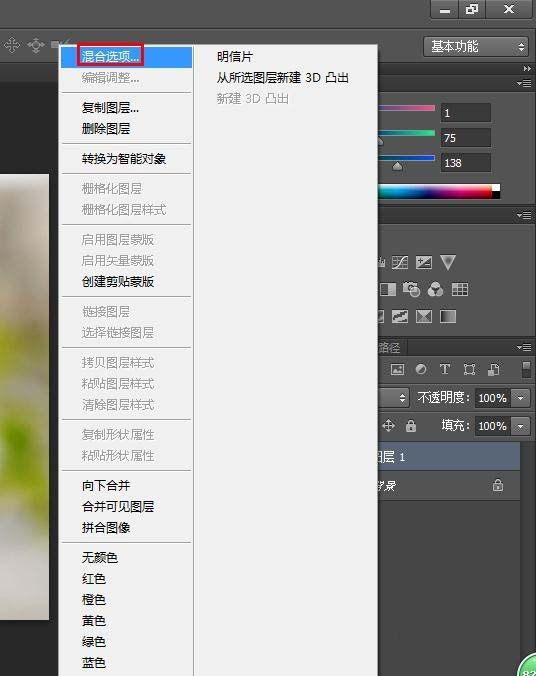Filter layers by smart objects icon
The image size is (536, 676).
tap(493, 369)
